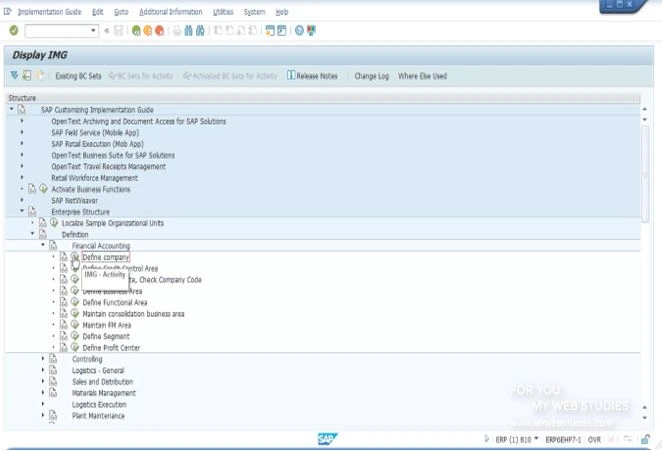Open the Additional Information menu
Screen dimensions: 662x451
169,12
